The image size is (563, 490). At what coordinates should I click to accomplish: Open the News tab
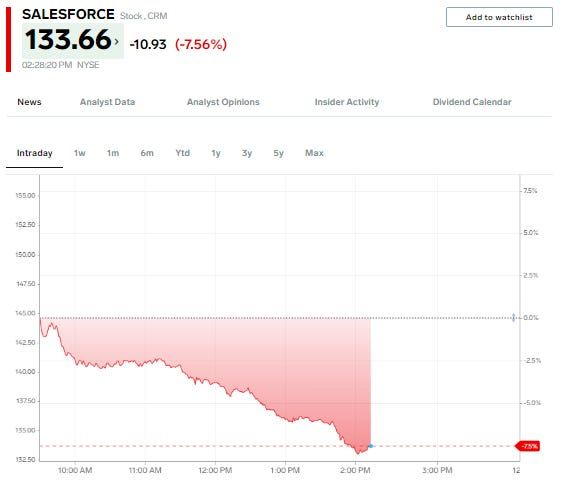point(29,102)
